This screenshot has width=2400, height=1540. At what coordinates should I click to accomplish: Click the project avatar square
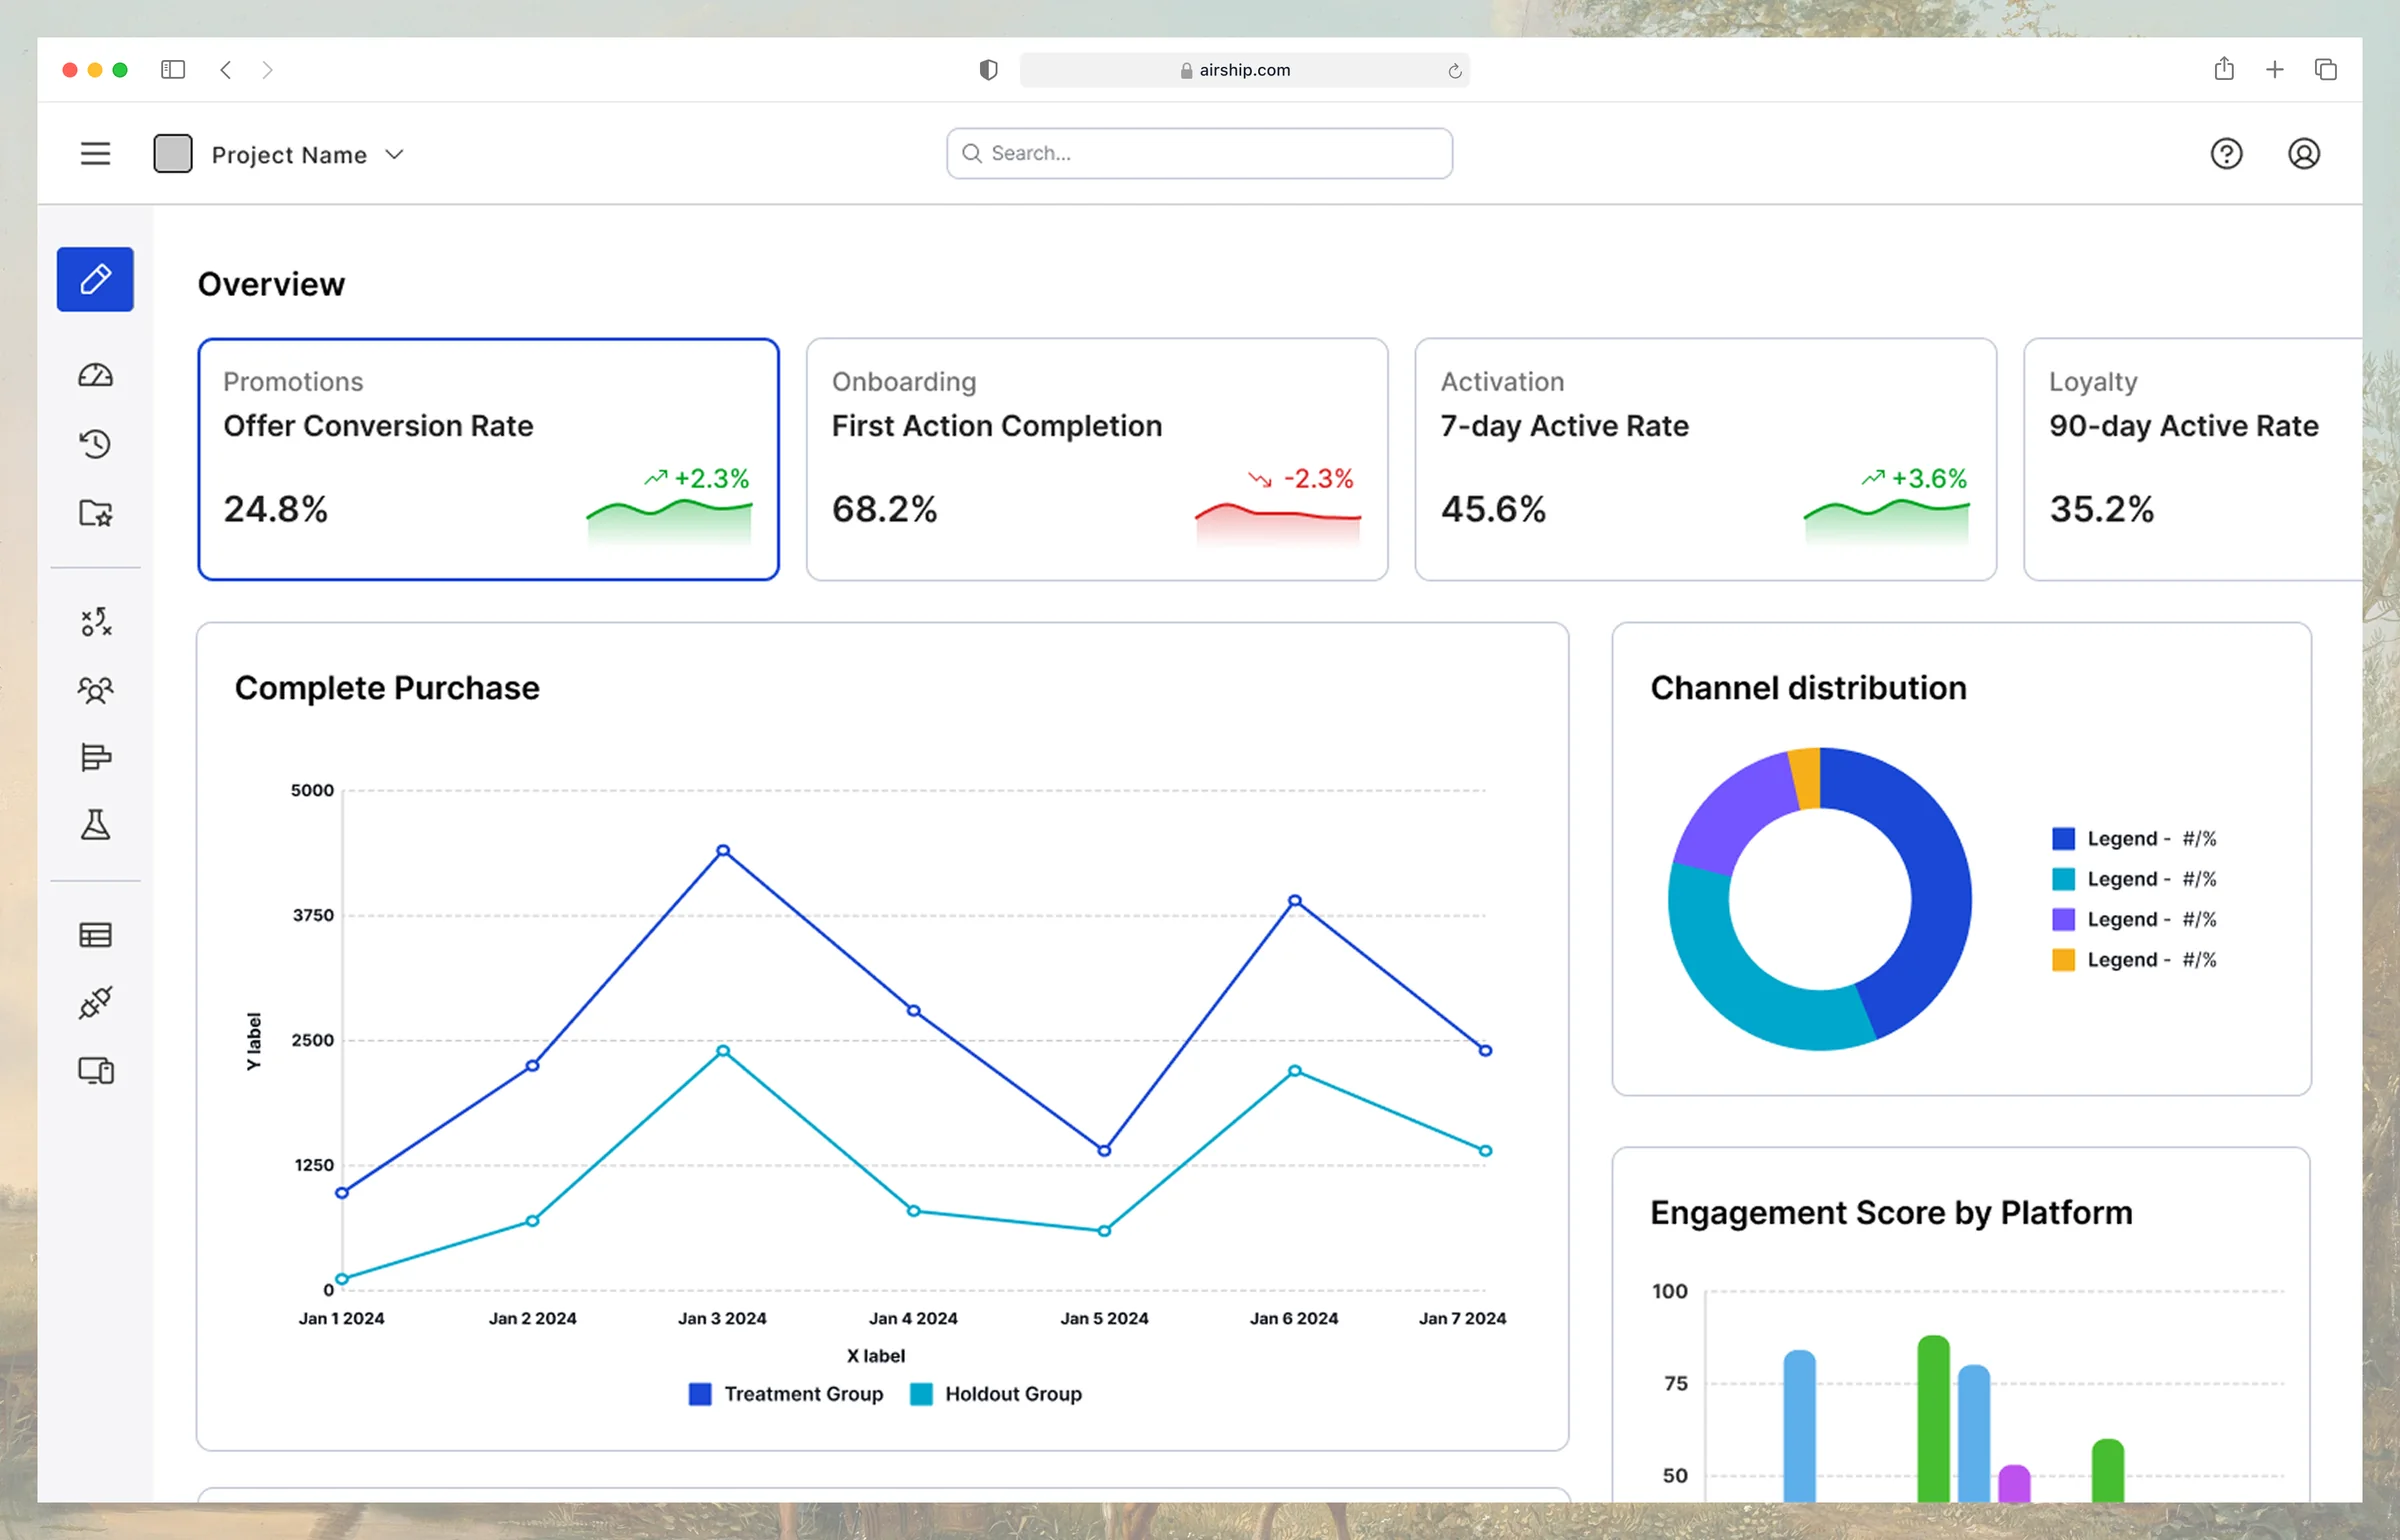[x=173, y=154]
